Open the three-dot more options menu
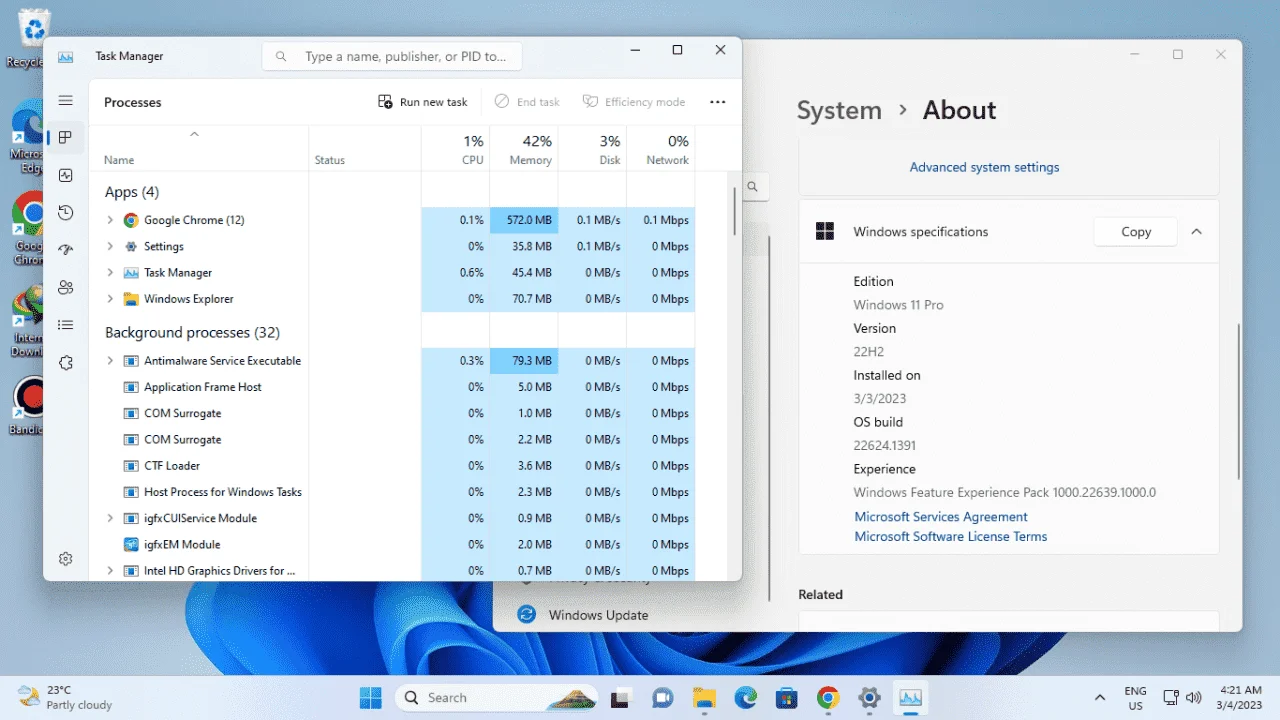 (x=717, y=102)
